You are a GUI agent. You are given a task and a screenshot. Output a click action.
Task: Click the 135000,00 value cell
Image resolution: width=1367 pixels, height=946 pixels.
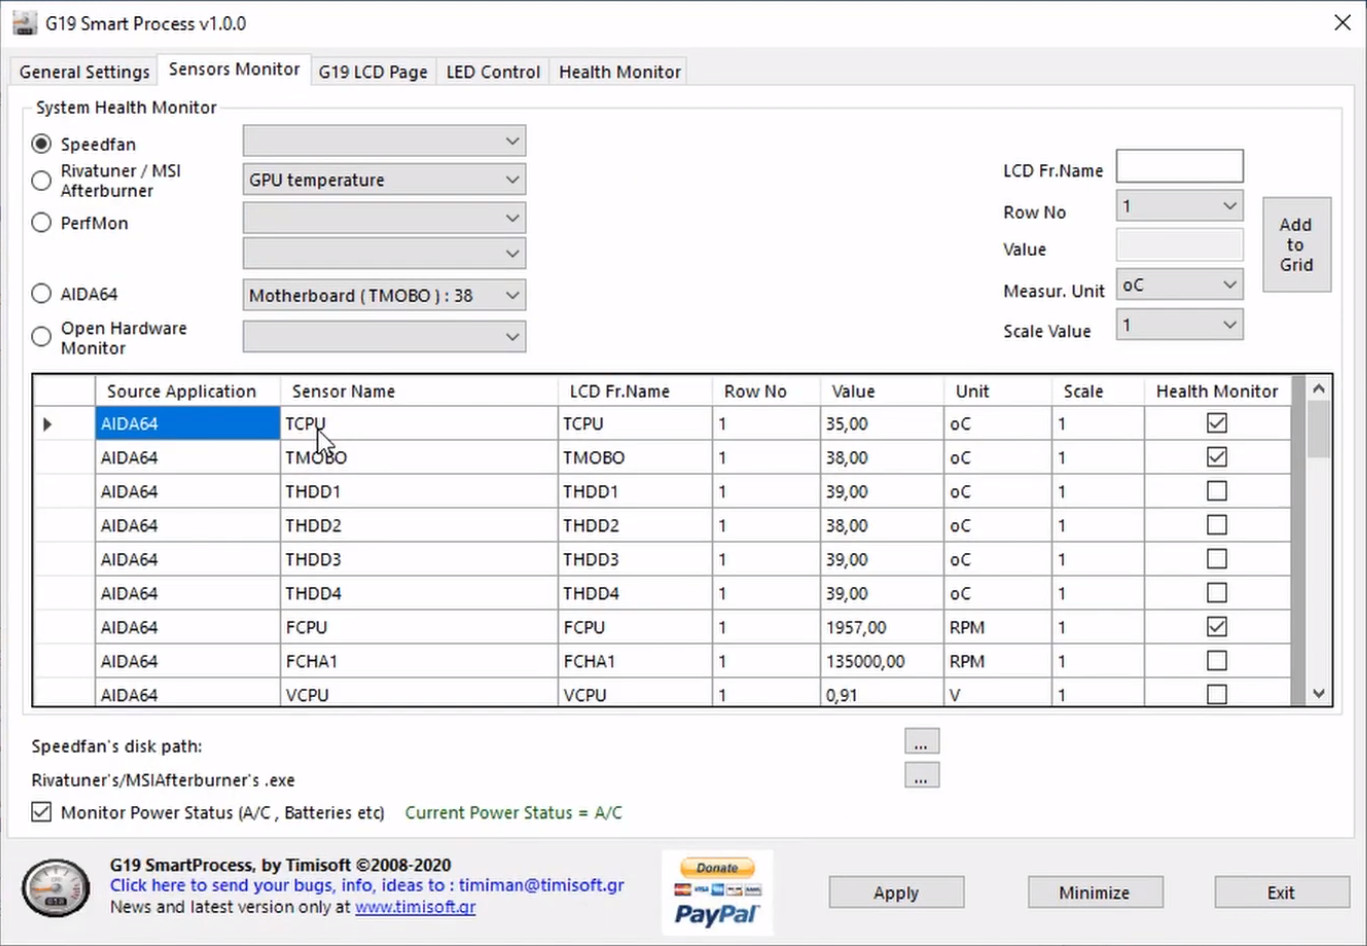[881, 662]
